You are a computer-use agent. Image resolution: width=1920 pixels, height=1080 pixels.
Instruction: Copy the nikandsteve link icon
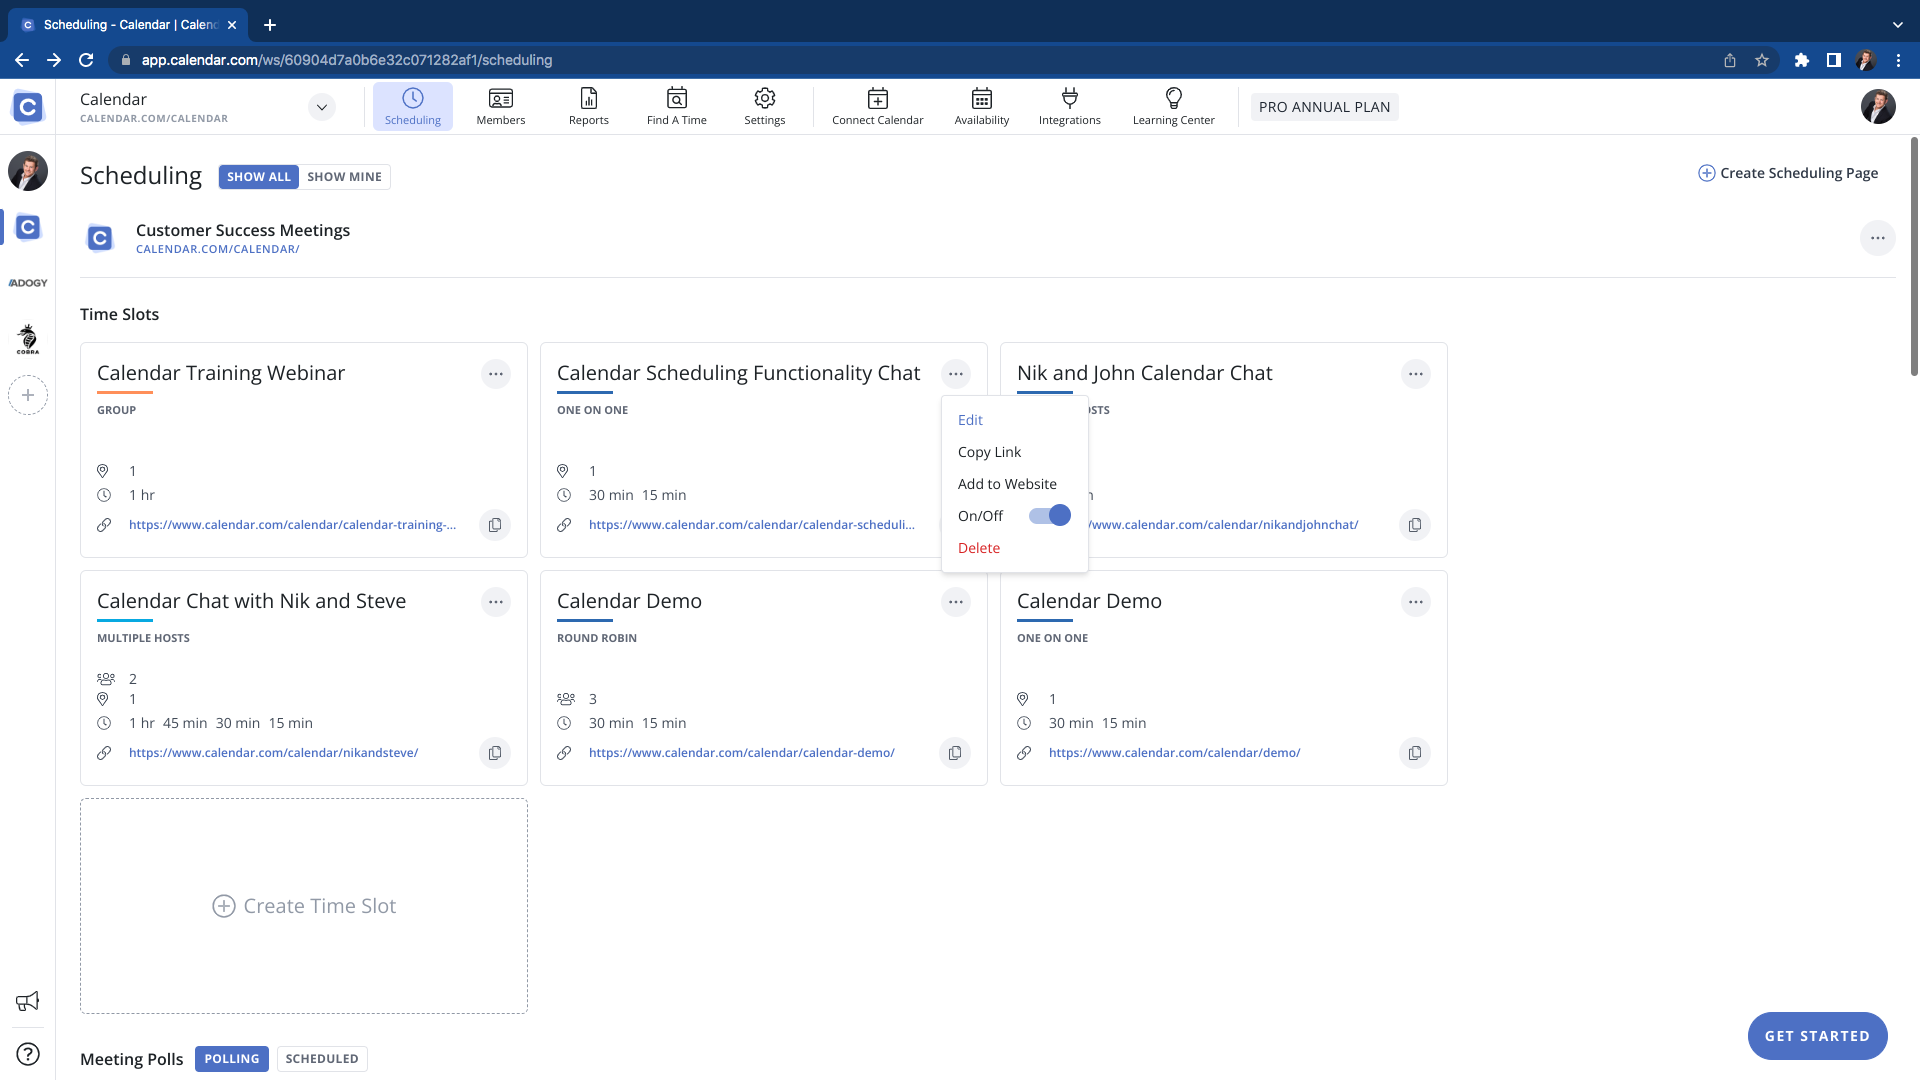point(495,753)
